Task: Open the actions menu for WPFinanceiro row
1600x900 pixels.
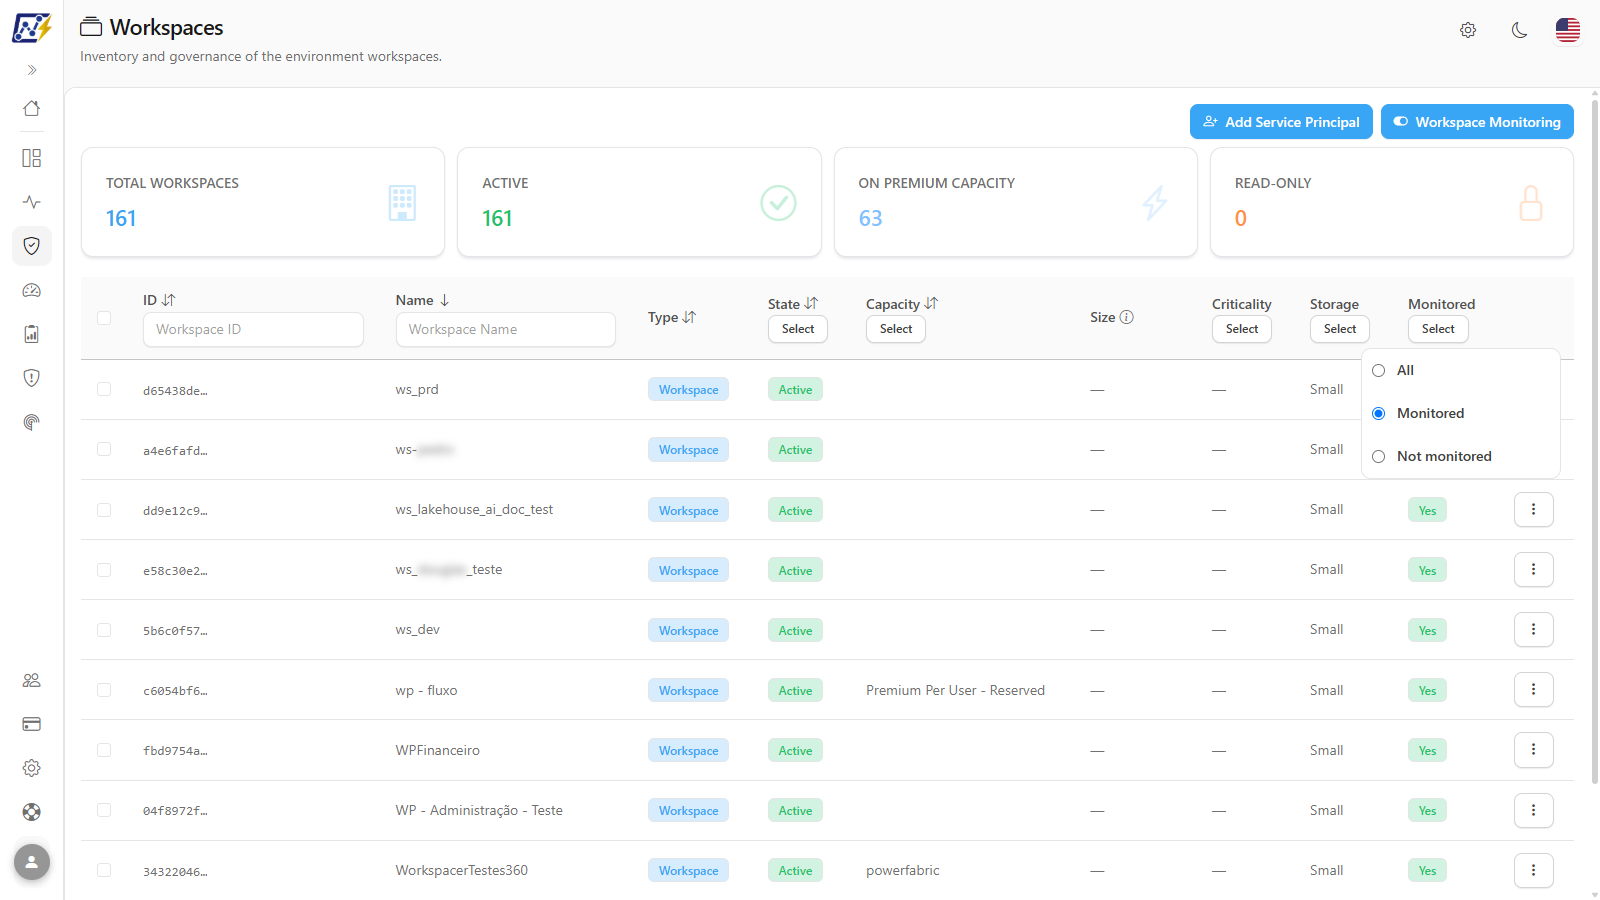Action: pos(1534,750)
